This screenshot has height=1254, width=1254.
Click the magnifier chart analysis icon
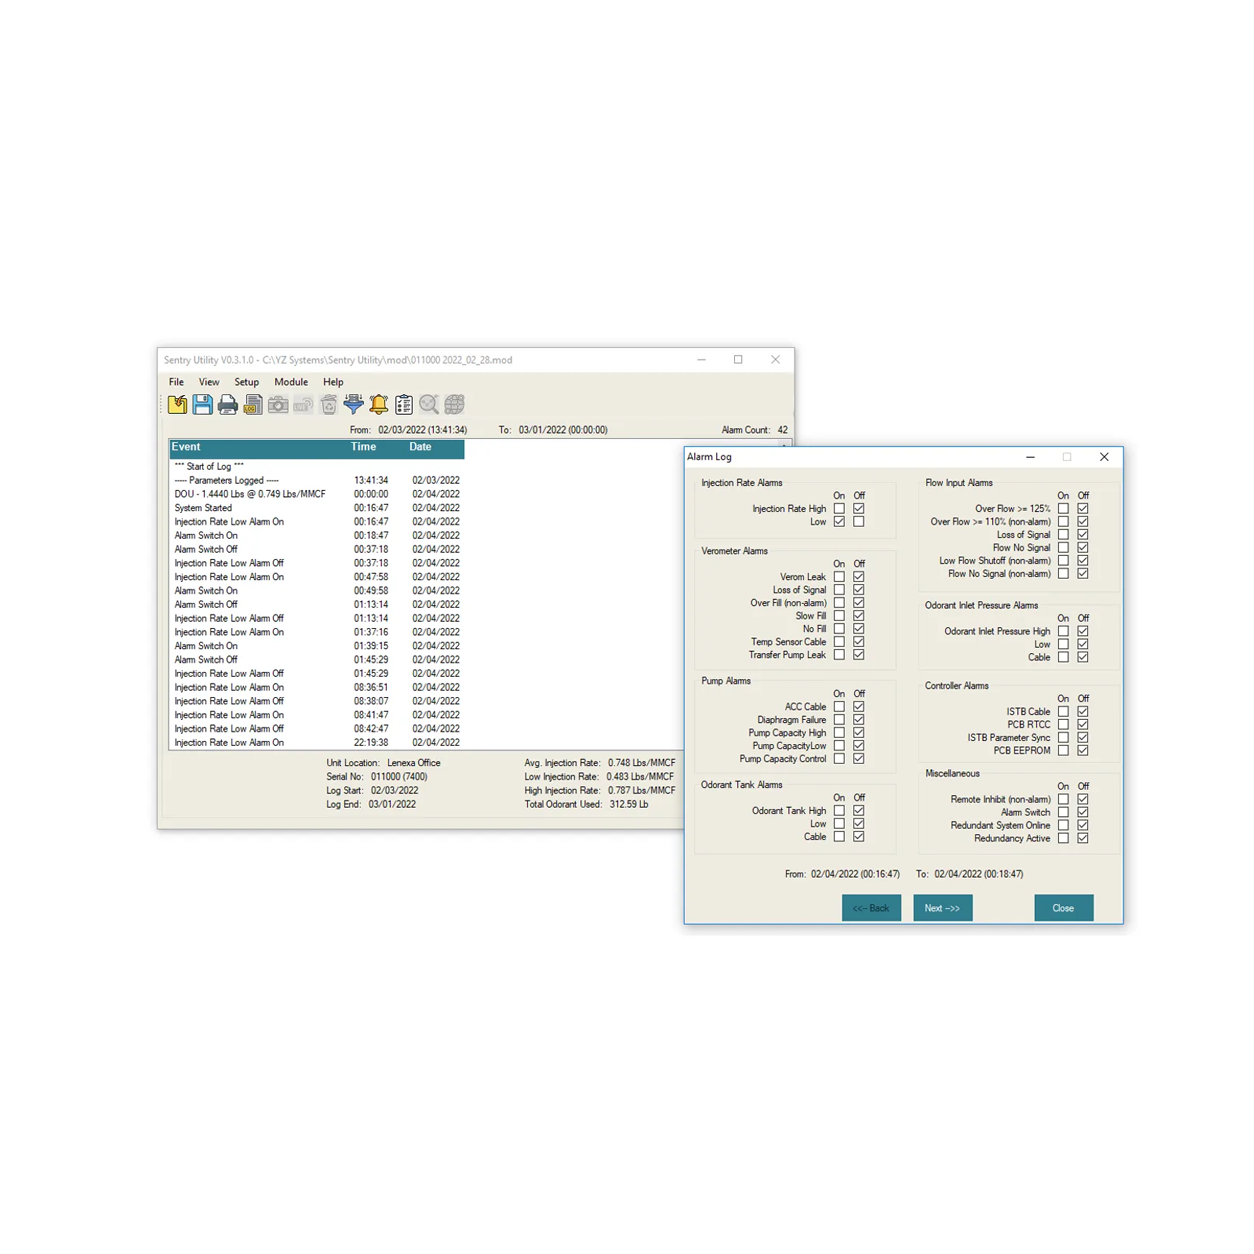(429, 404)
